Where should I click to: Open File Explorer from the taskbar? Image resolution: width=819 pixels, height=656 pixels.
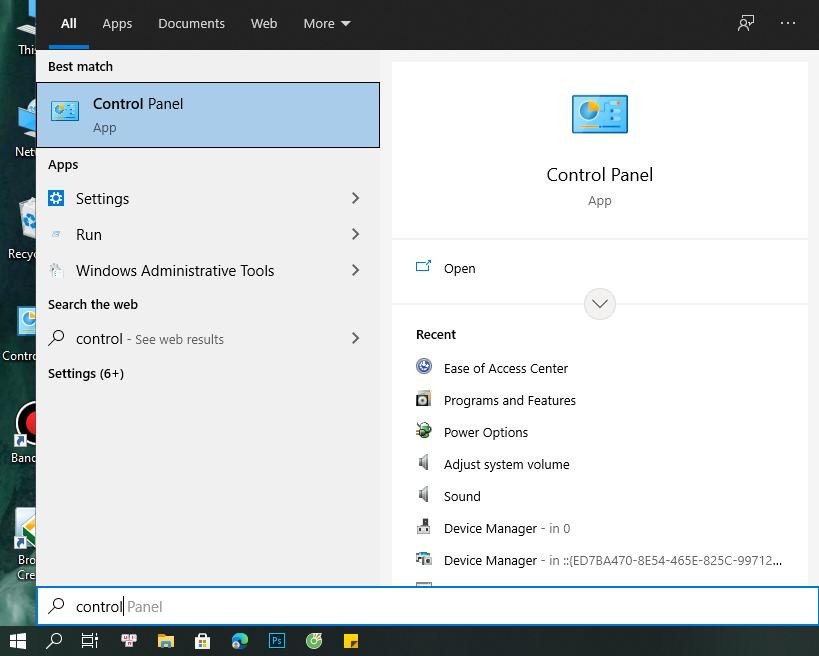(x=165, y=641)
